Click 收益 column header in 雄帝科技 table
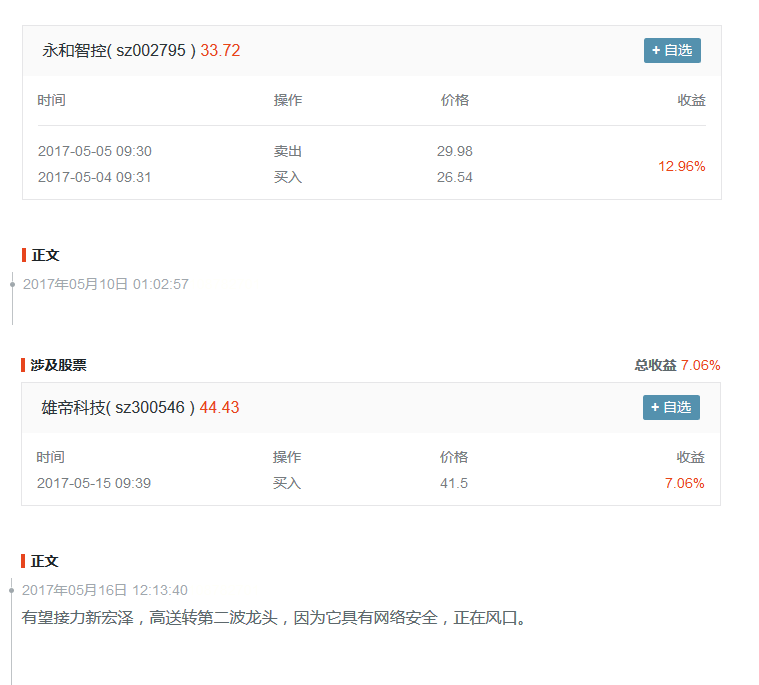Screen dimensions: 759x685 690,457
